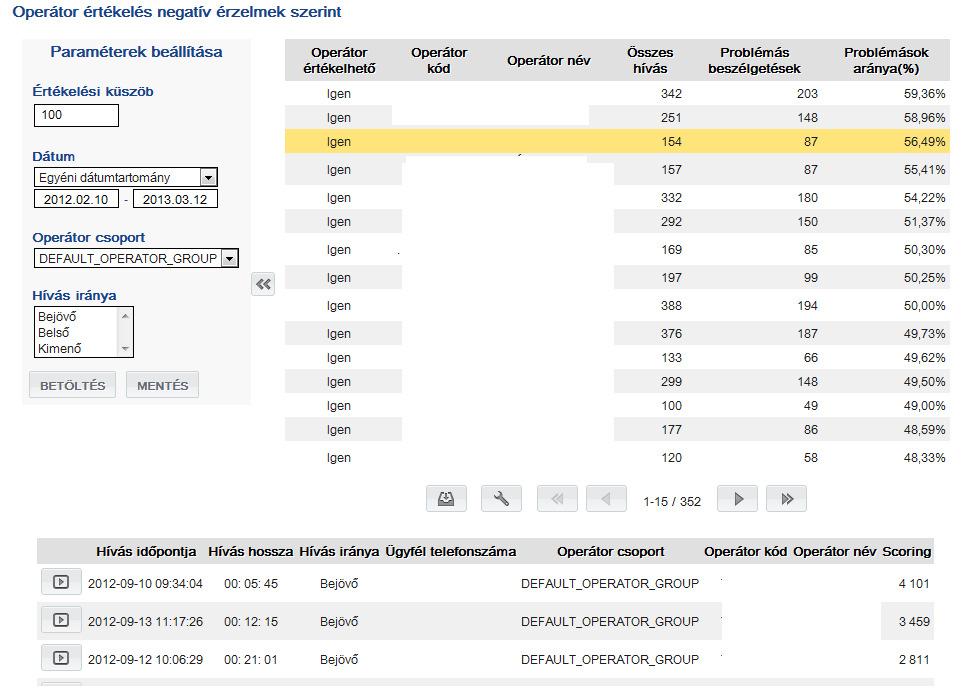971x690 pixels.
Task: Select Belső in Hívás iránya list
Action: coord(54,333)
